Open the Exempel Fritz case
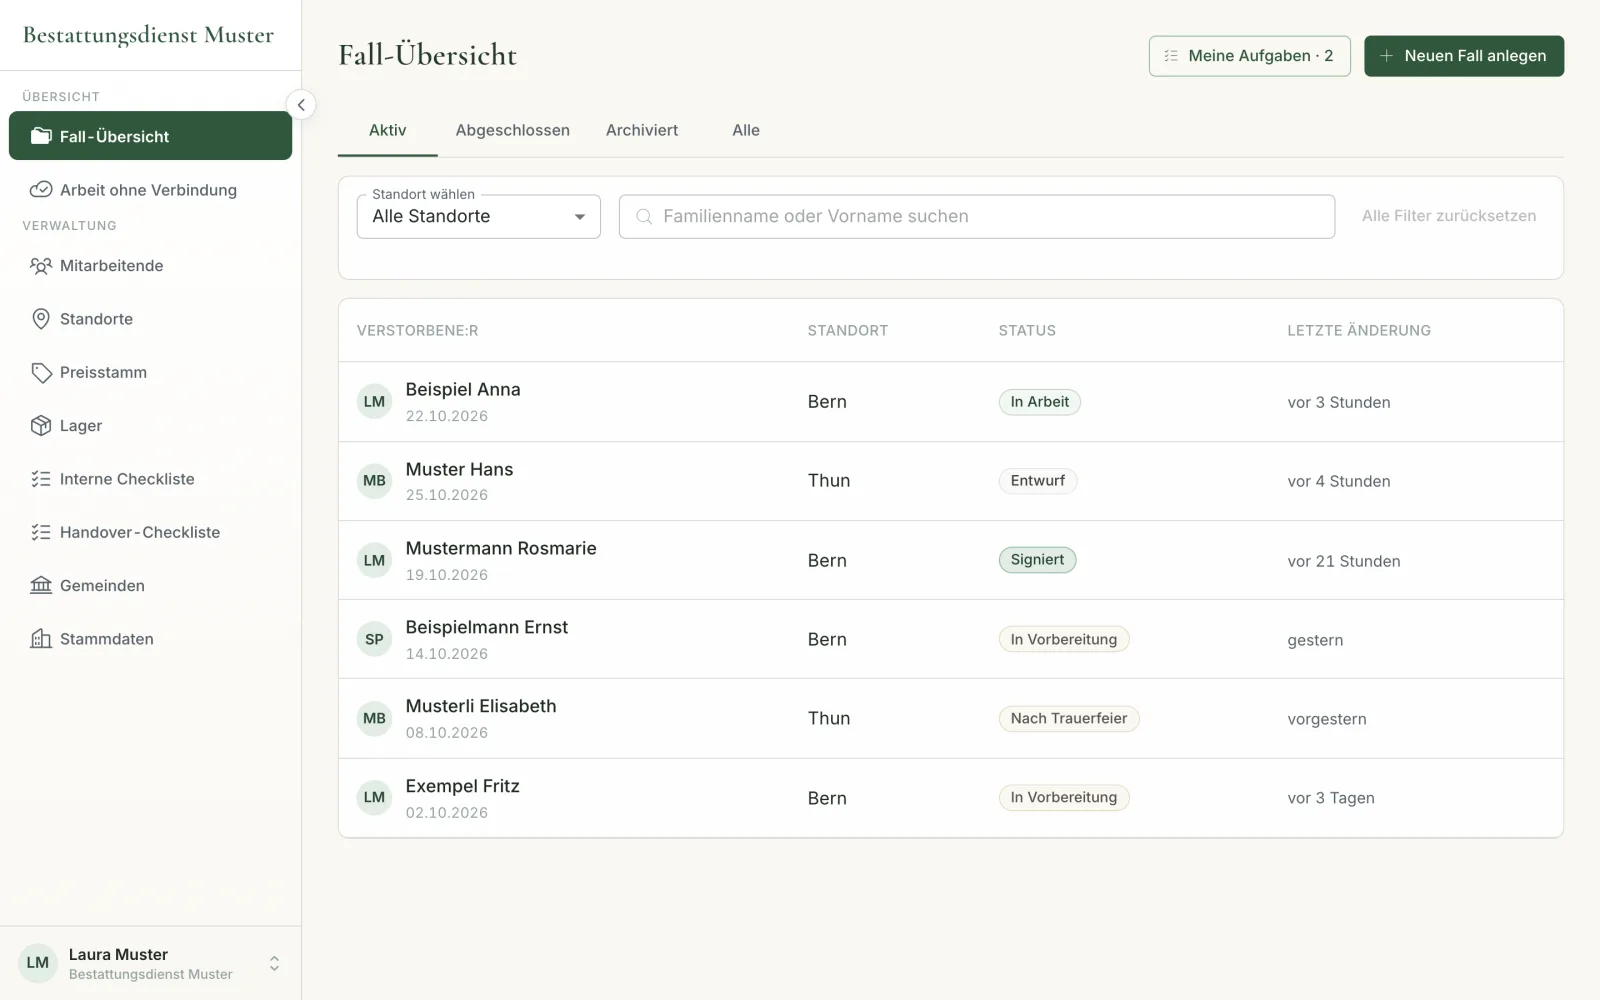Image resolution: width=1600 pixels, height=1000 pixels. pos(951,798)
